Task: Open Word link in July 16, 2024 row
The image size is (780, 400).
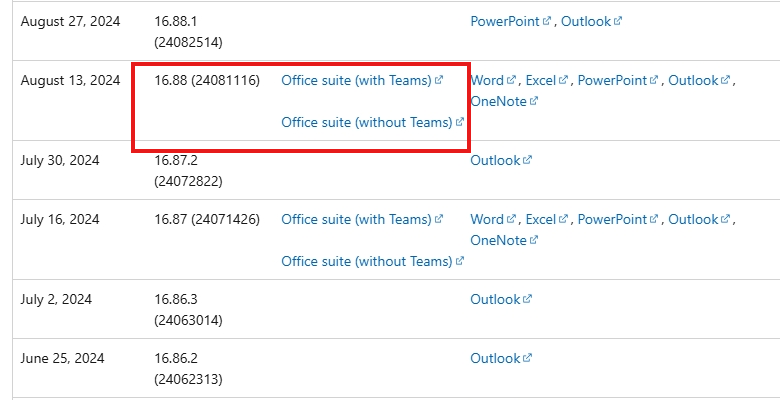Action: click(x=493, y=219)
